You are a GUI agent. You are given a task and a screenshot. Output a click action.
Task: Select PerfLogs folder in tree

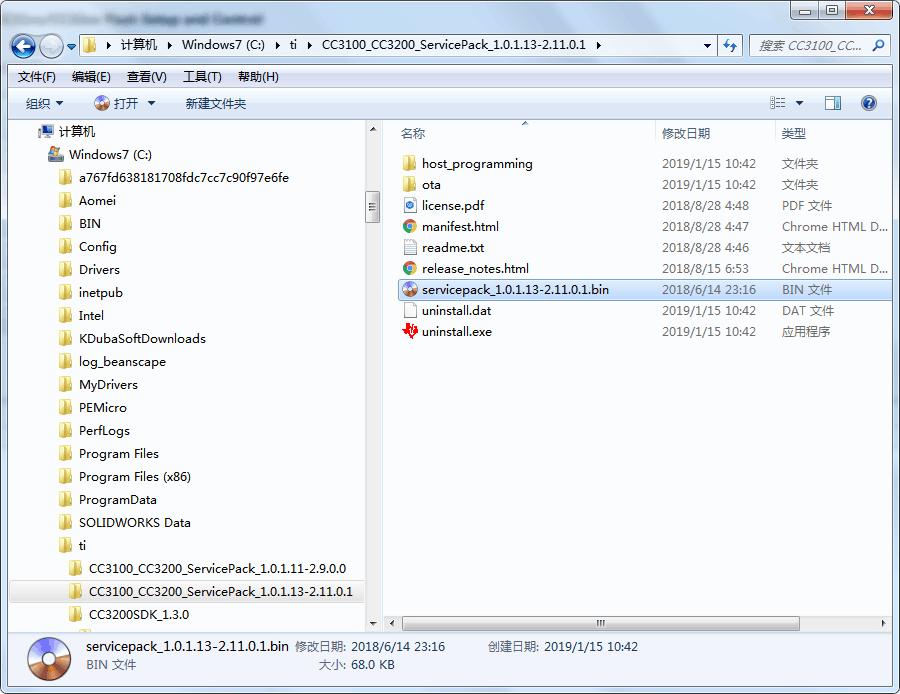pyautogui.click(x=104, y=430)
